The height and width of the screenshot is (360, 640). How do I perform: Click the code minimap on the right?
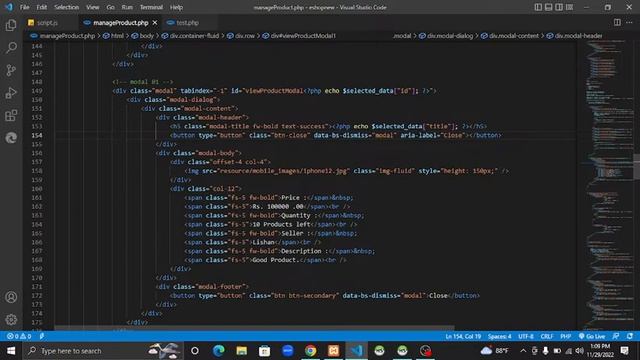click(x=608, y=184)
